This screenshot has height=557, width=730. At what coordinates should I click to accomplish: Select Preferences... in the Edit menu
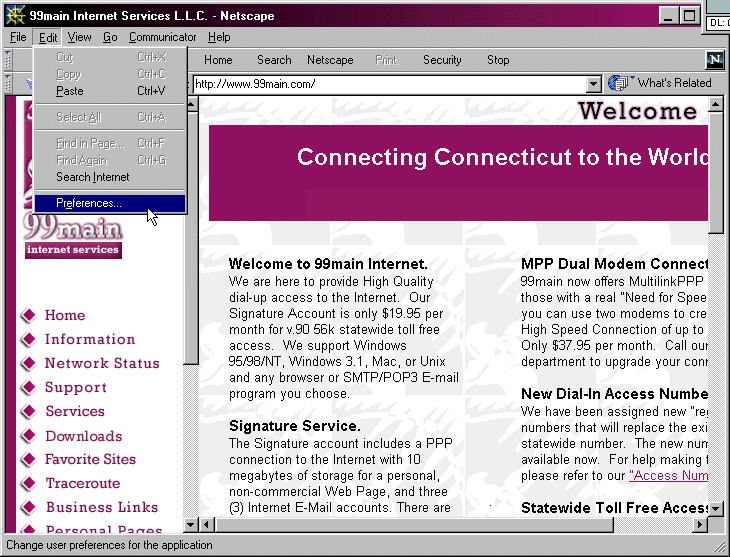pos(110,203)
